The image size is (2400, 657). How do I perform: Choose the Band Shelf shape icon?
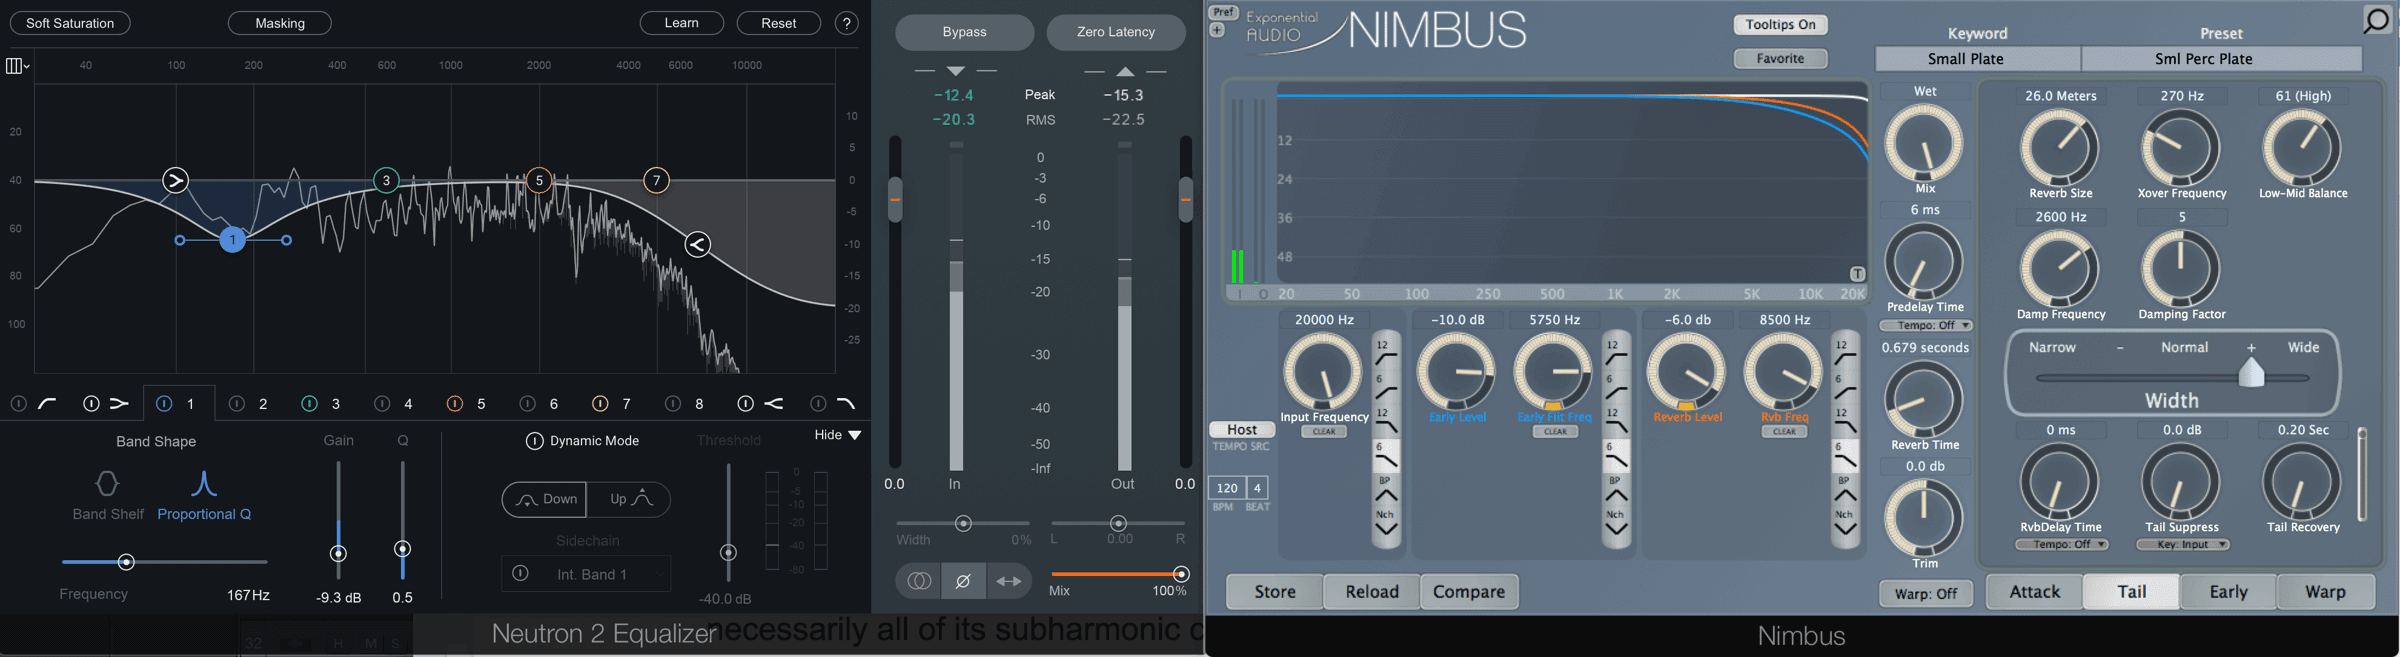click(x=107, y=484)
